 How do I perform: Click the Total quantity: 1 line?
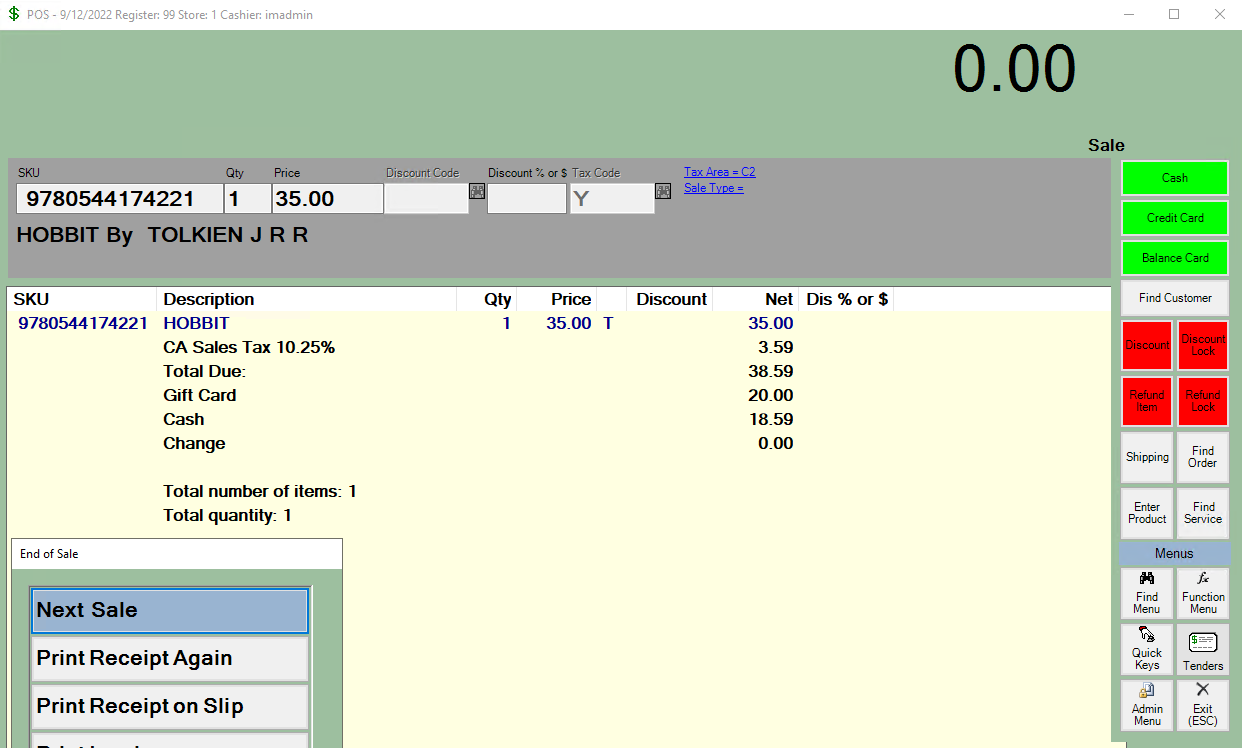click(228, 515)
